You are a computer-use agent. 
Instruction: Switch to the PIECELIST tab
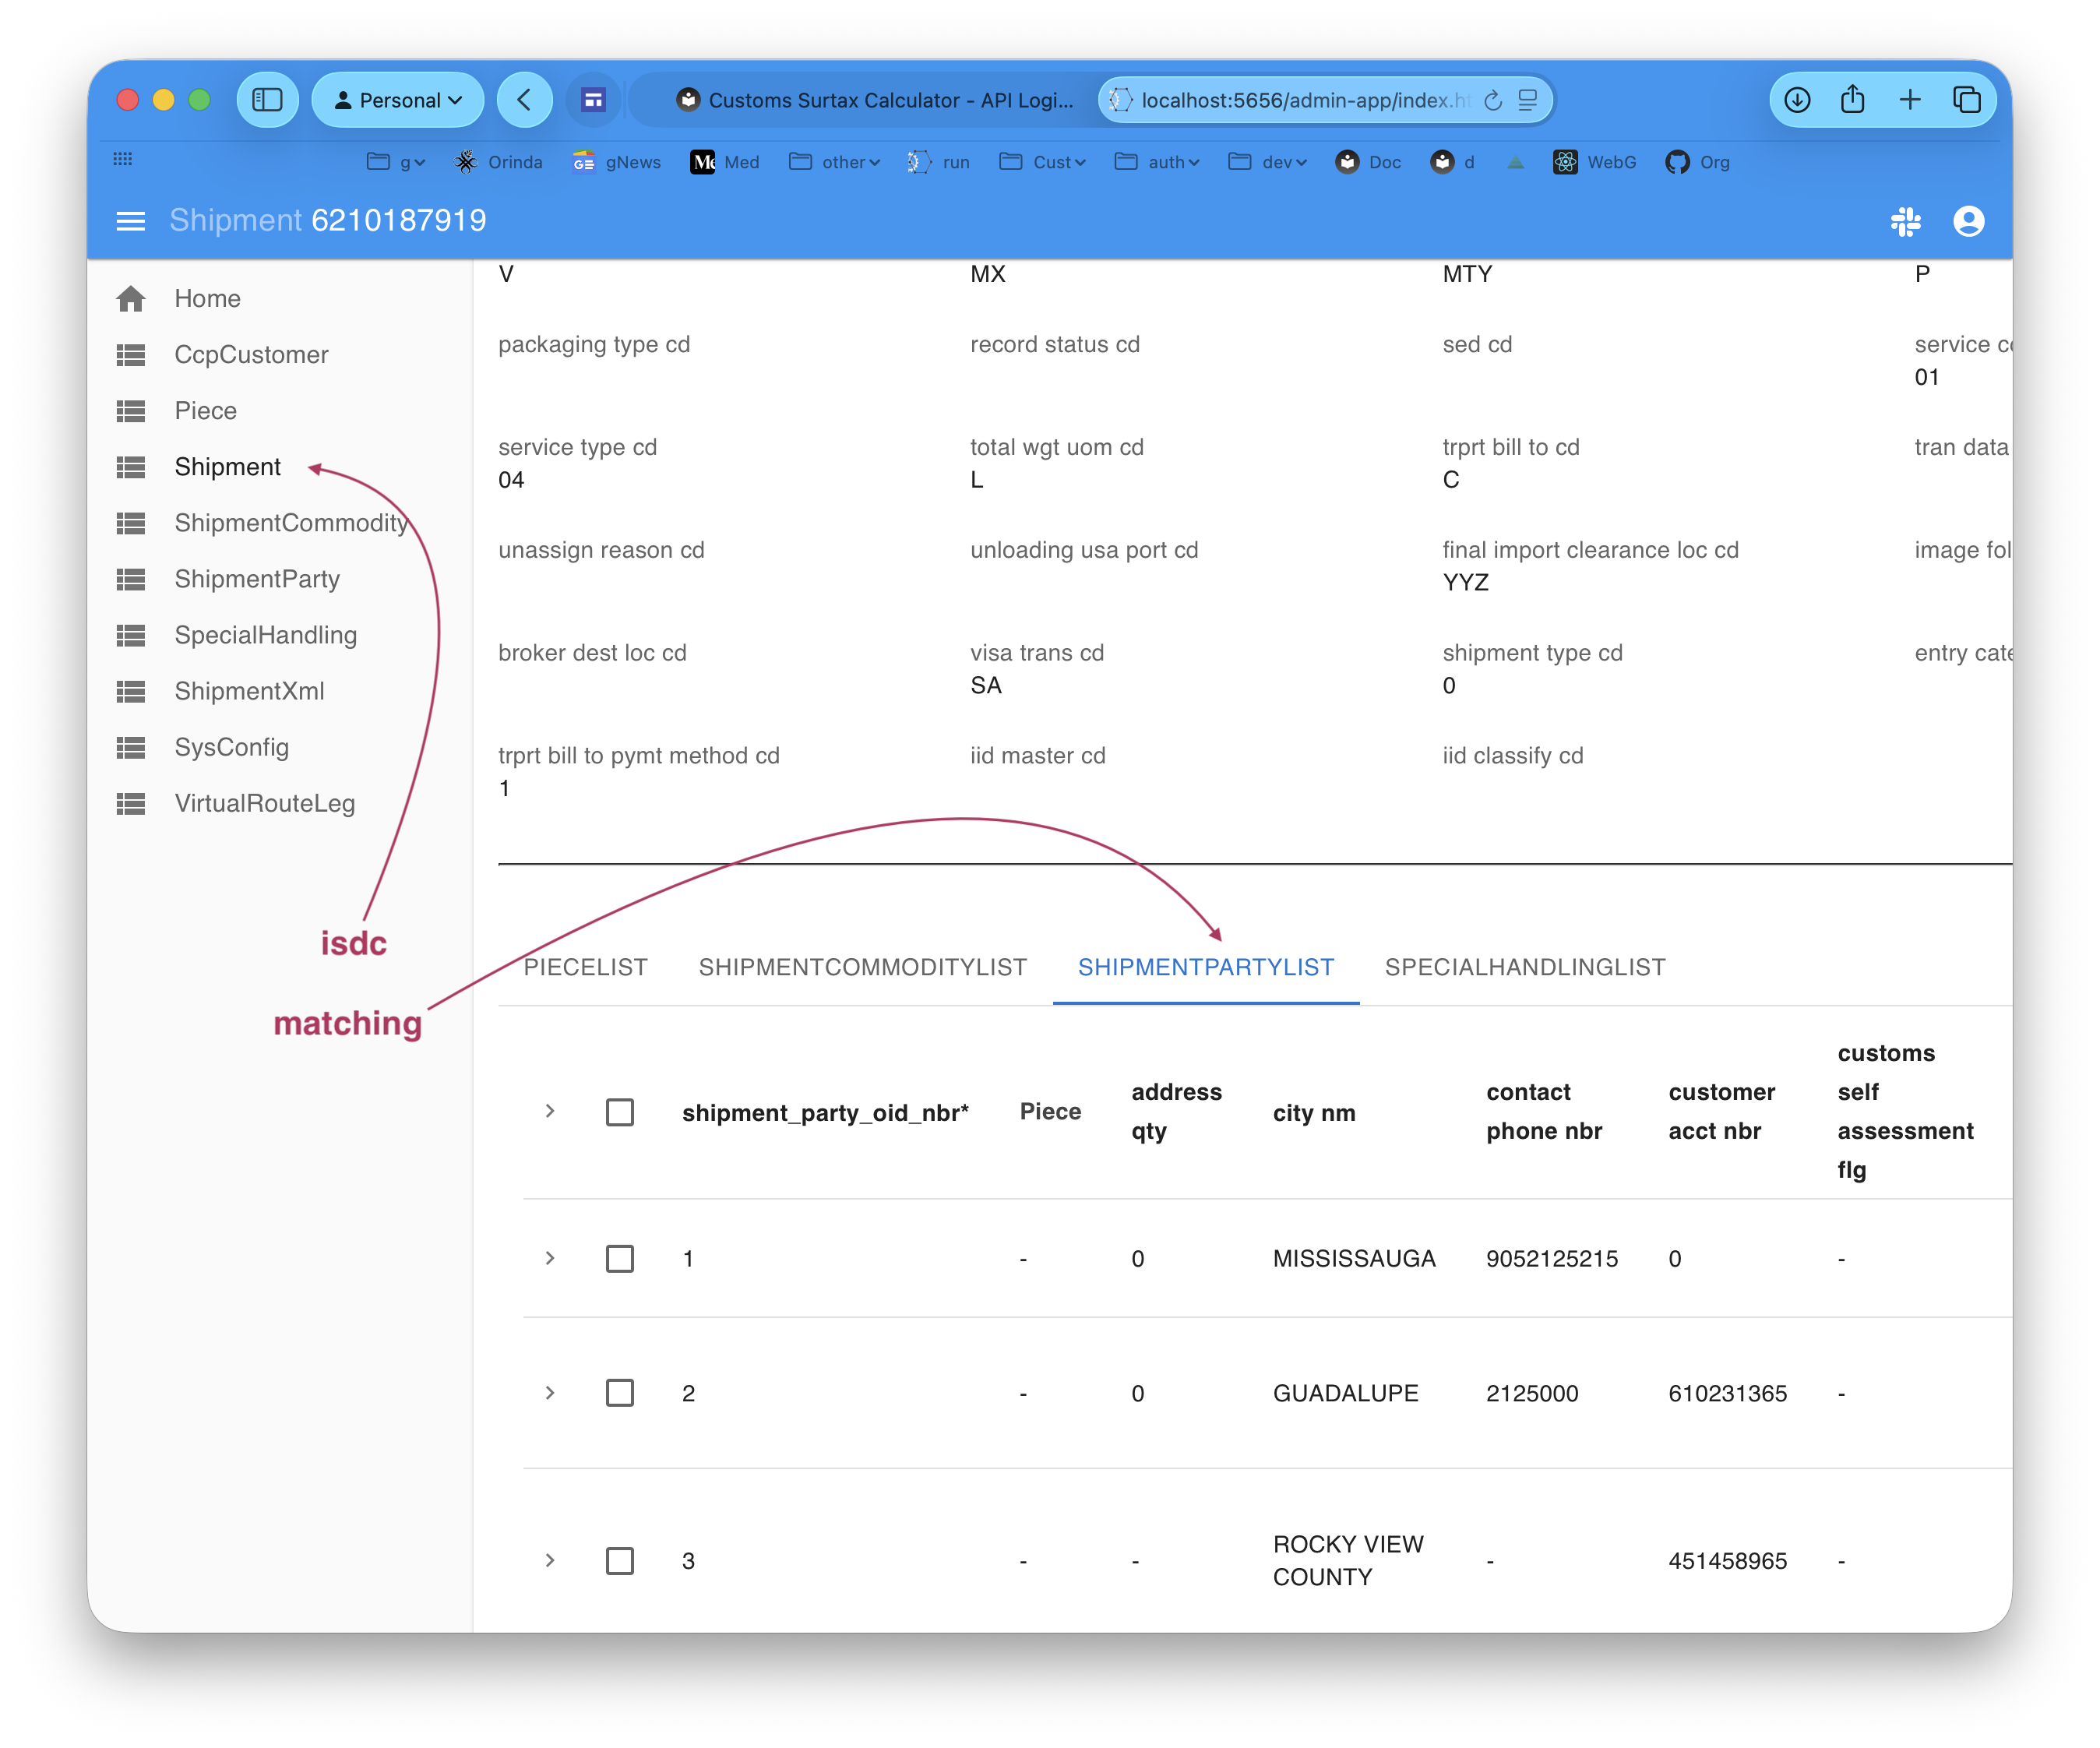586,967
